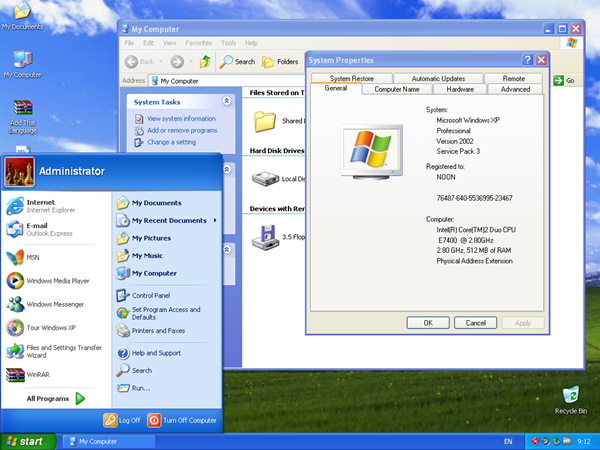Open Internet Explorer from Start menu
600x450 pixels.
41,206
